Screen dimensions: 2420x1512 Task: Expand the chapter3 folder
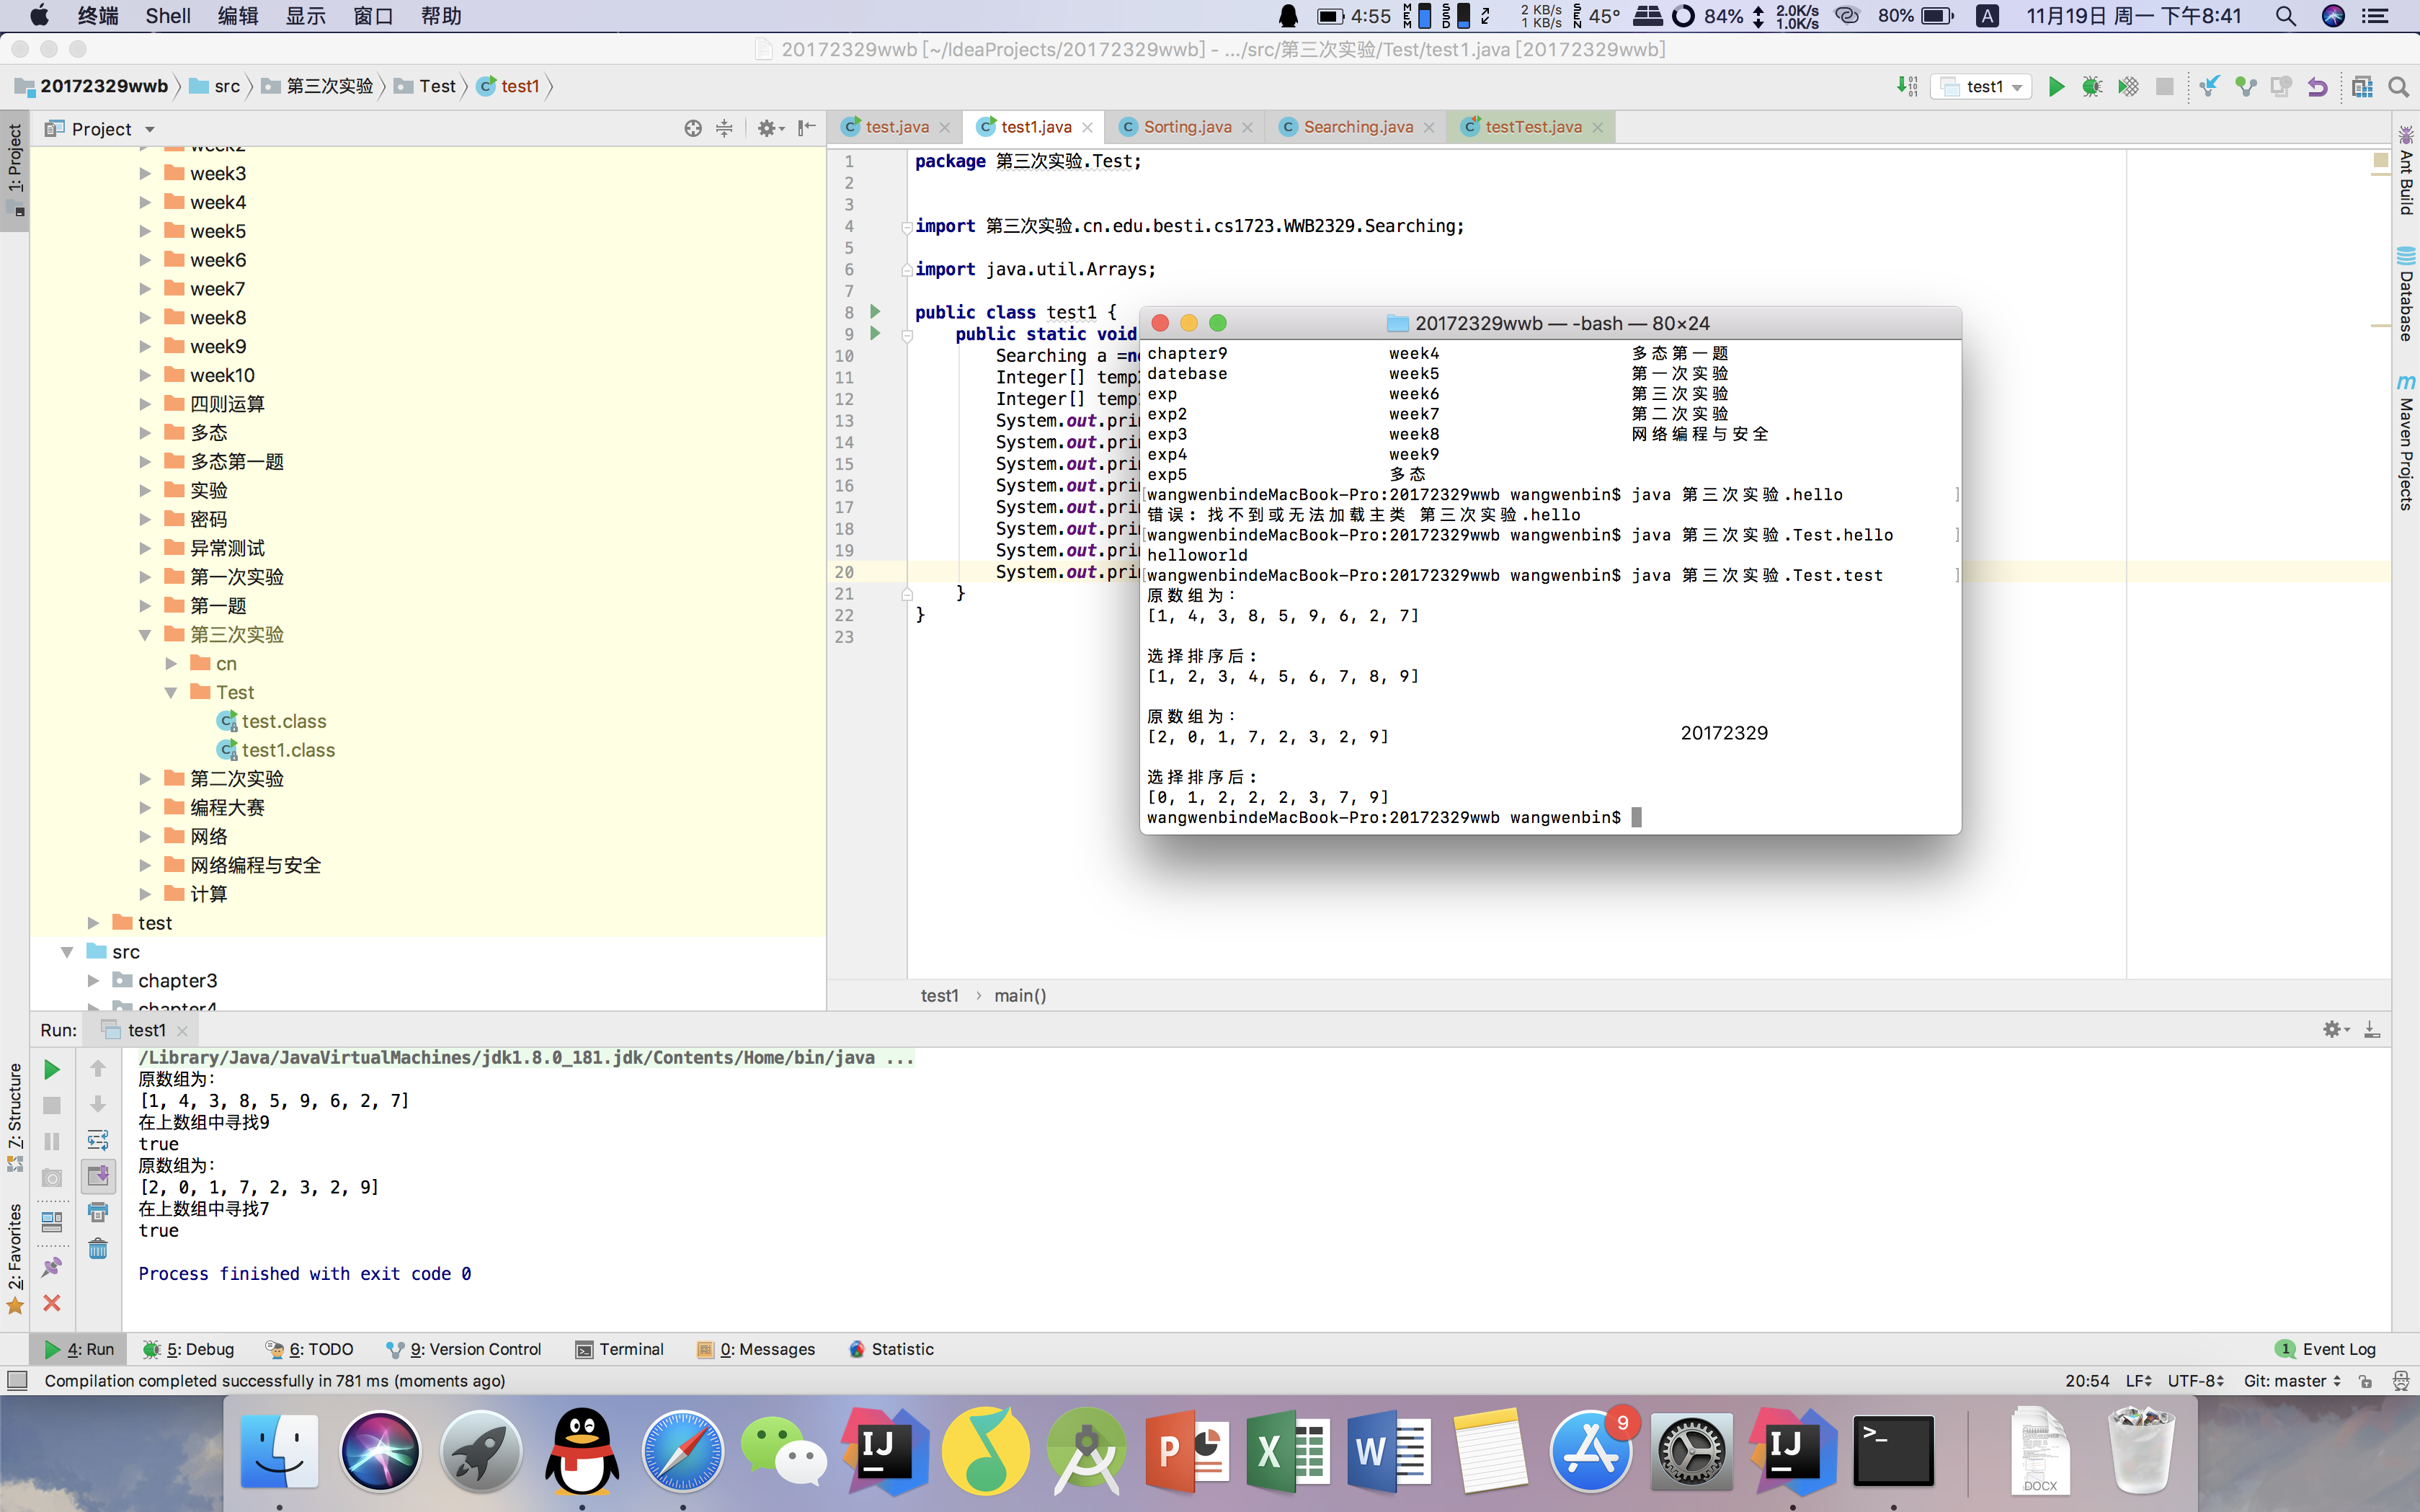click(93, 981)
